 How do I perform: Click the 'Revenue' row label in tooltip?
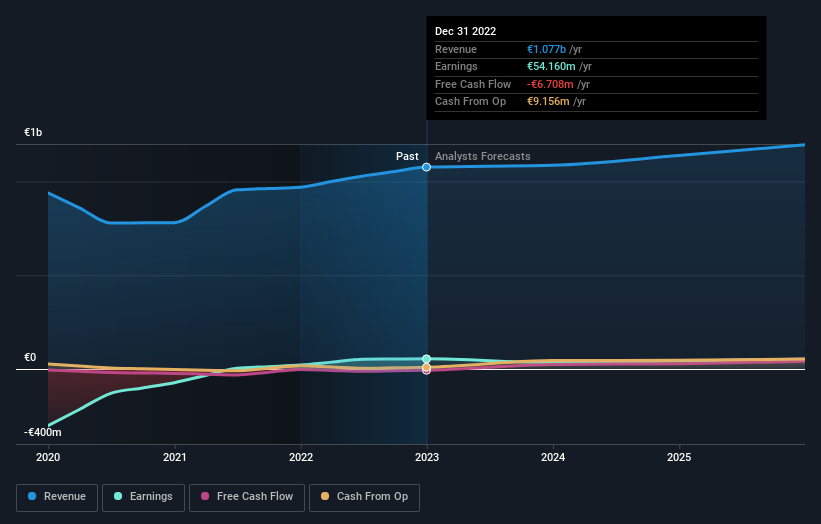pyautogui.click(x=456, y=49)
